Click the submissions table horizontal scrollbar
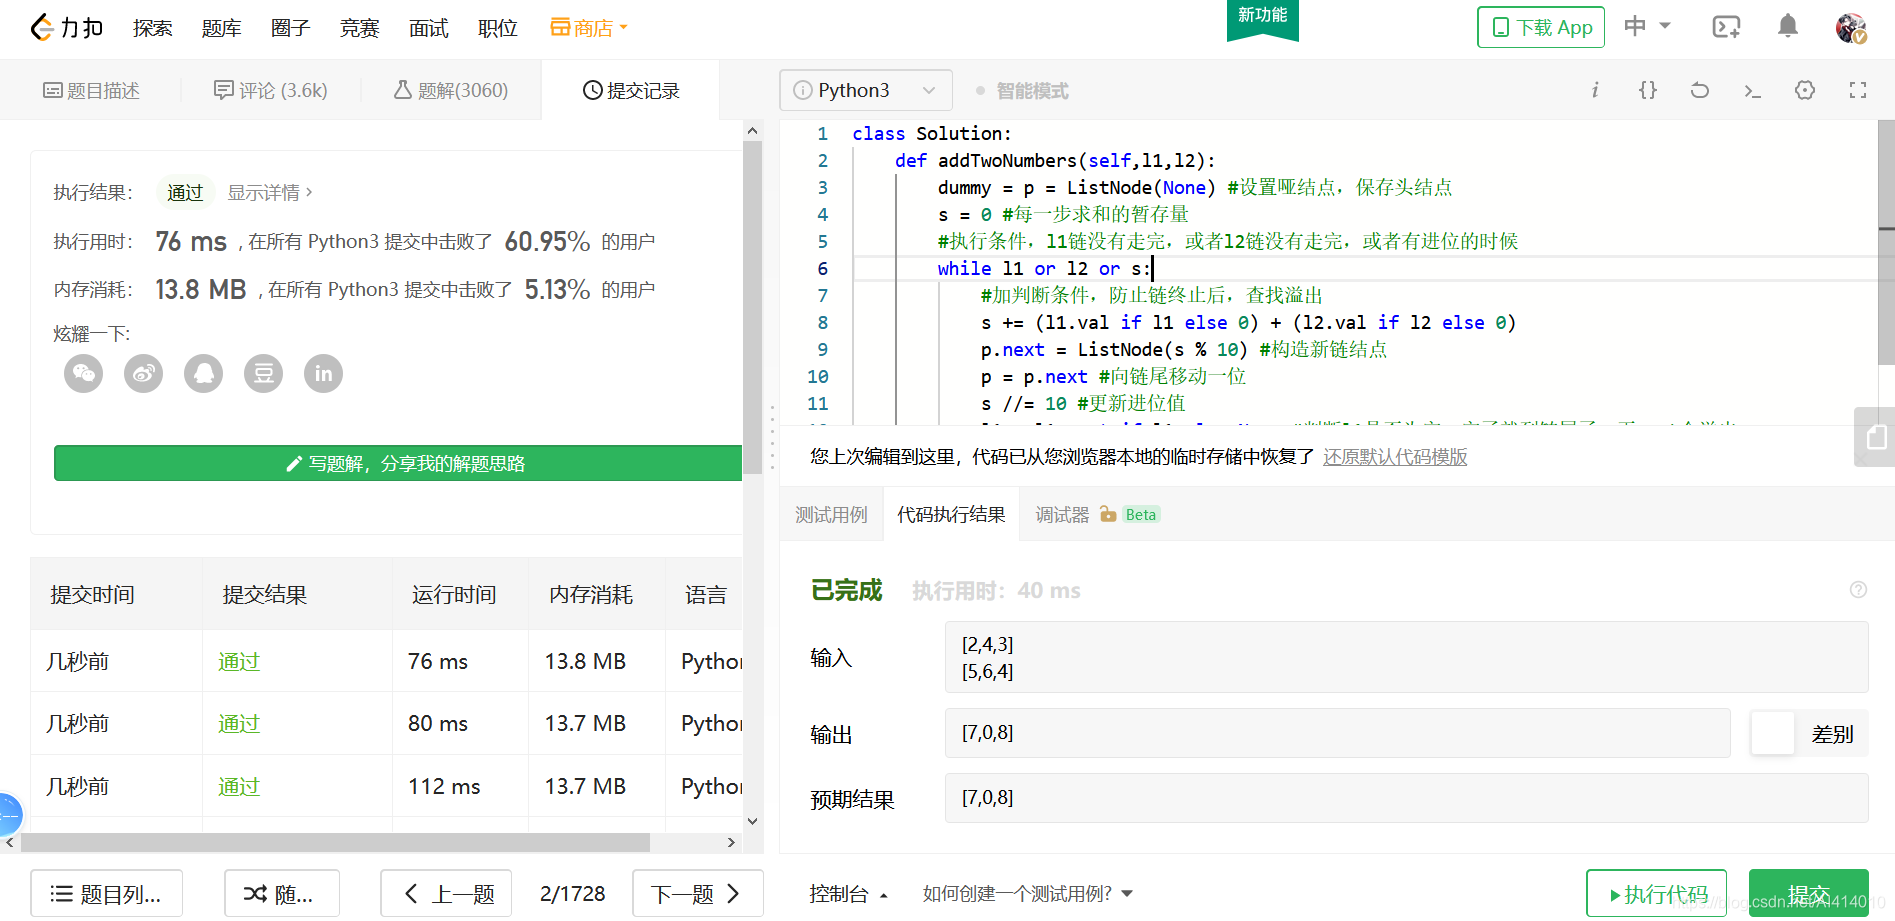The width and height of the screenshot is (1895, 921). tap(335, 842)
